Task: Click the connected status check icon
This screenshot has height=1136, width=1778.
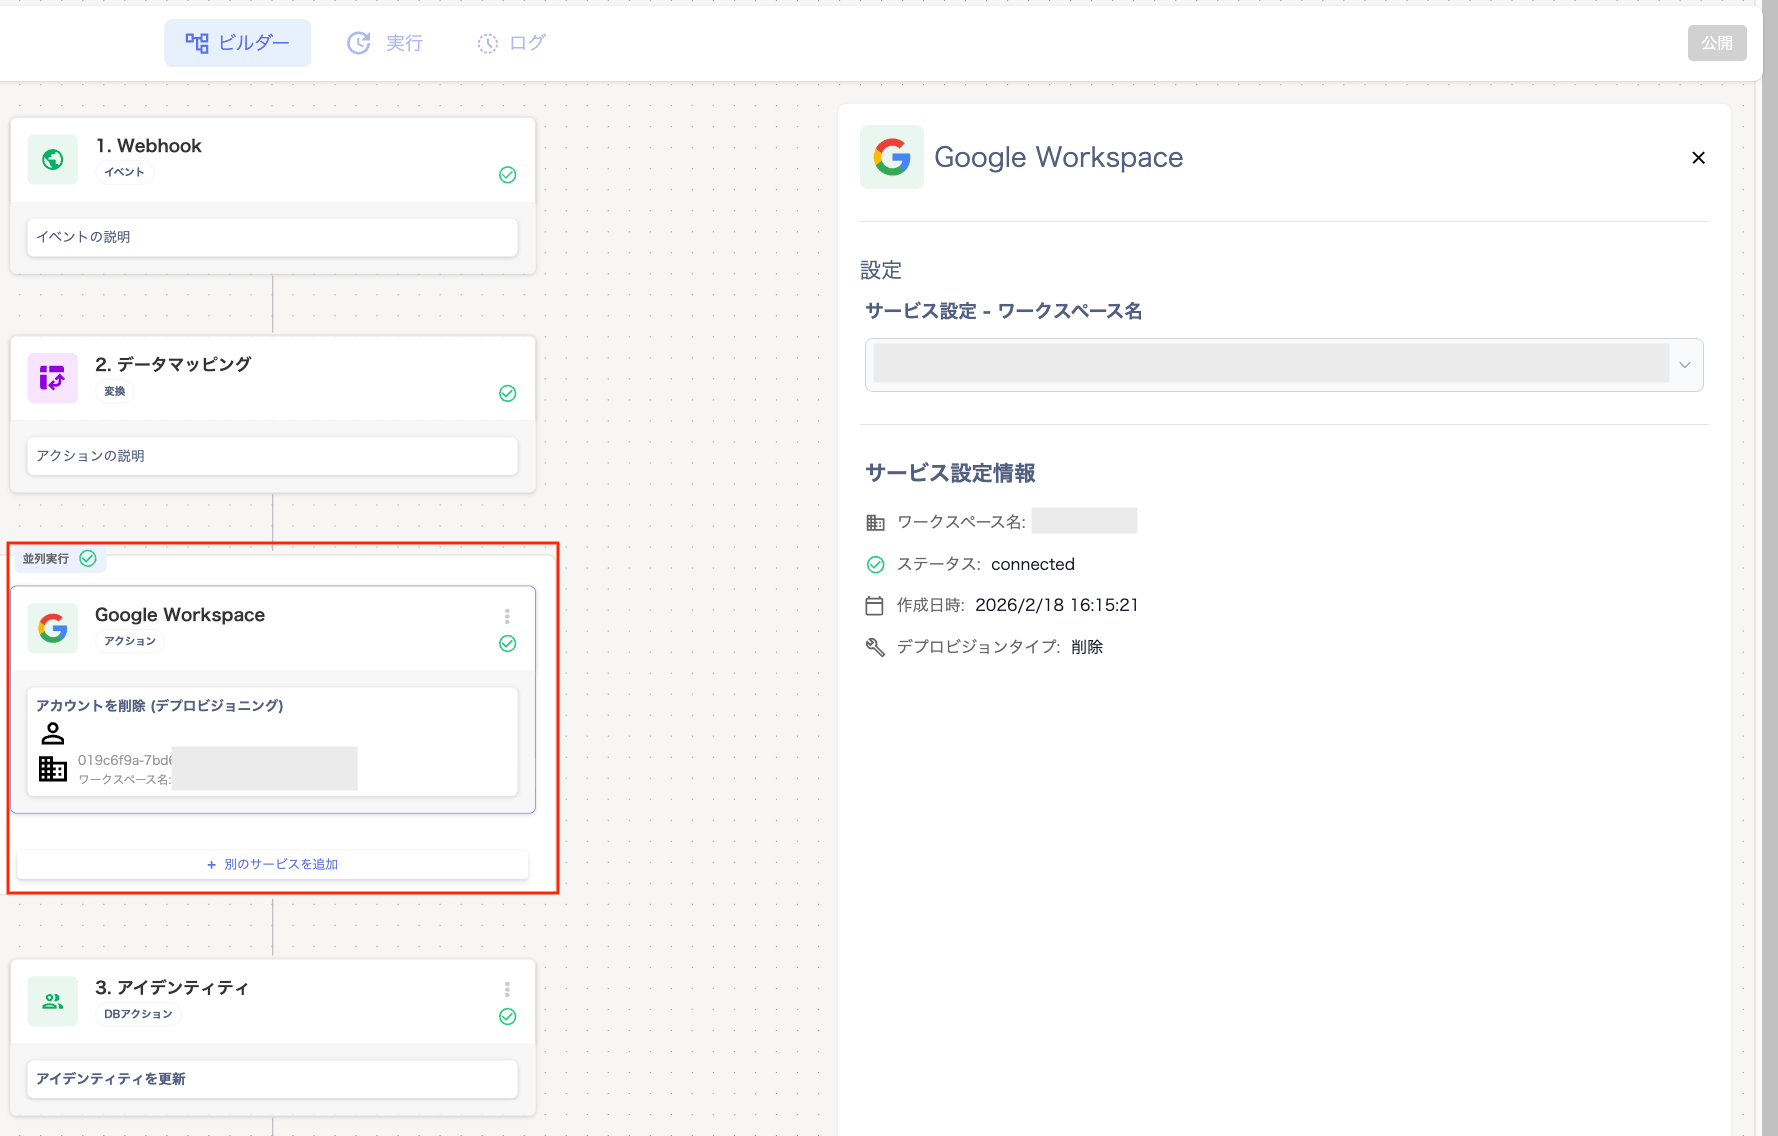Action: tap(875, 565)
